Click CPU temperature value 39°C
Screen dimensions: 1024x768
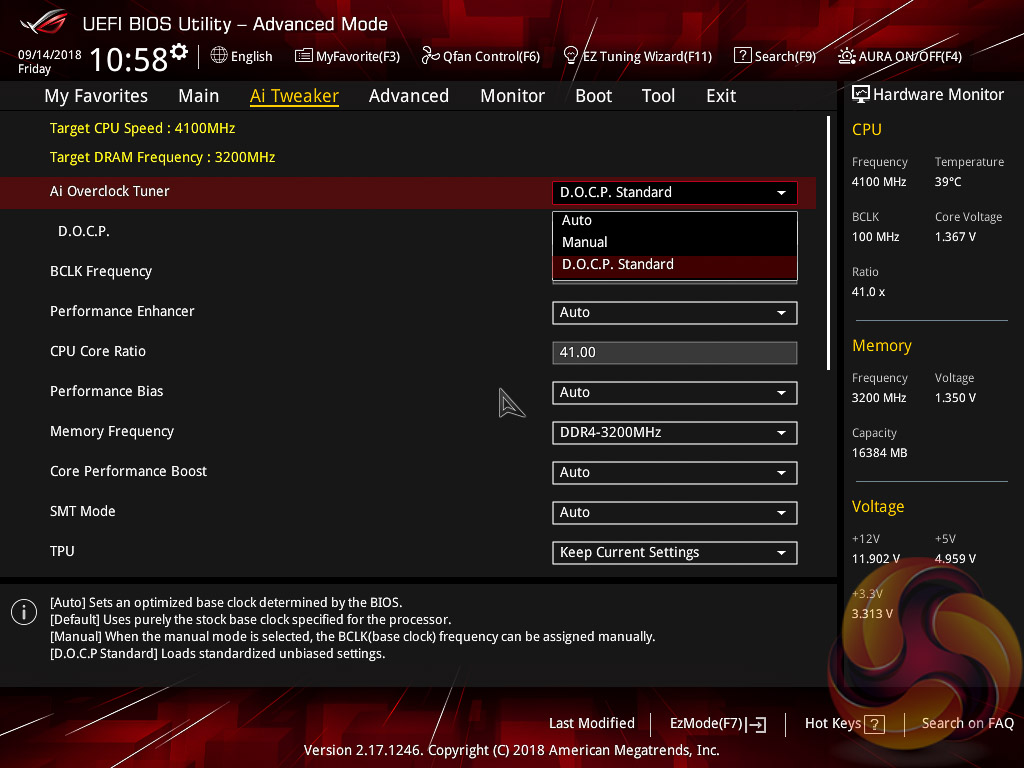[948, 182]
